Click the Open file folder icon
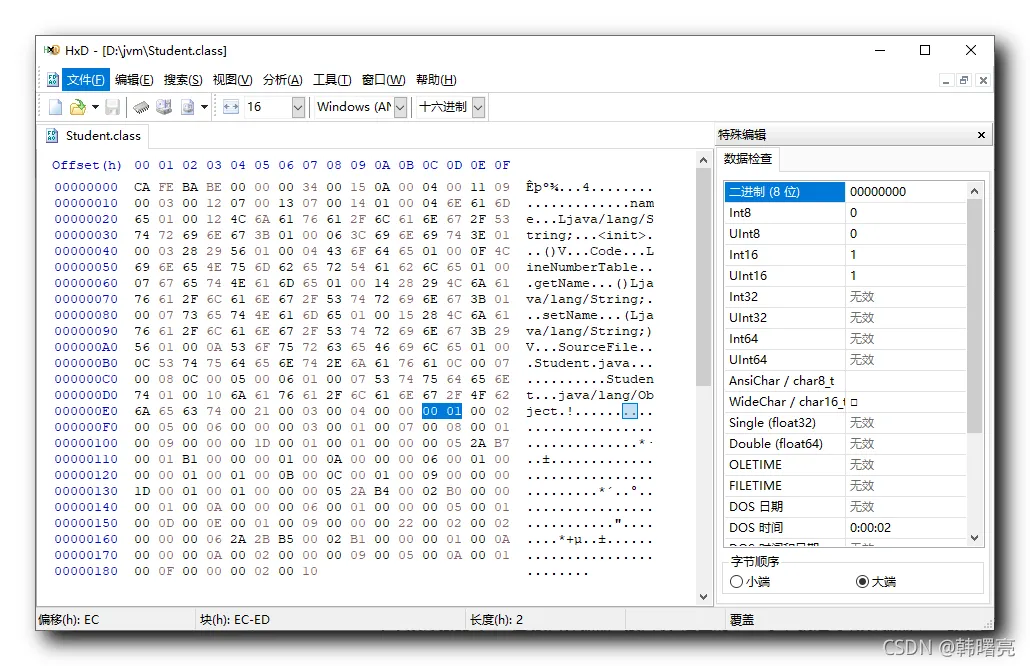 (78, 106)
